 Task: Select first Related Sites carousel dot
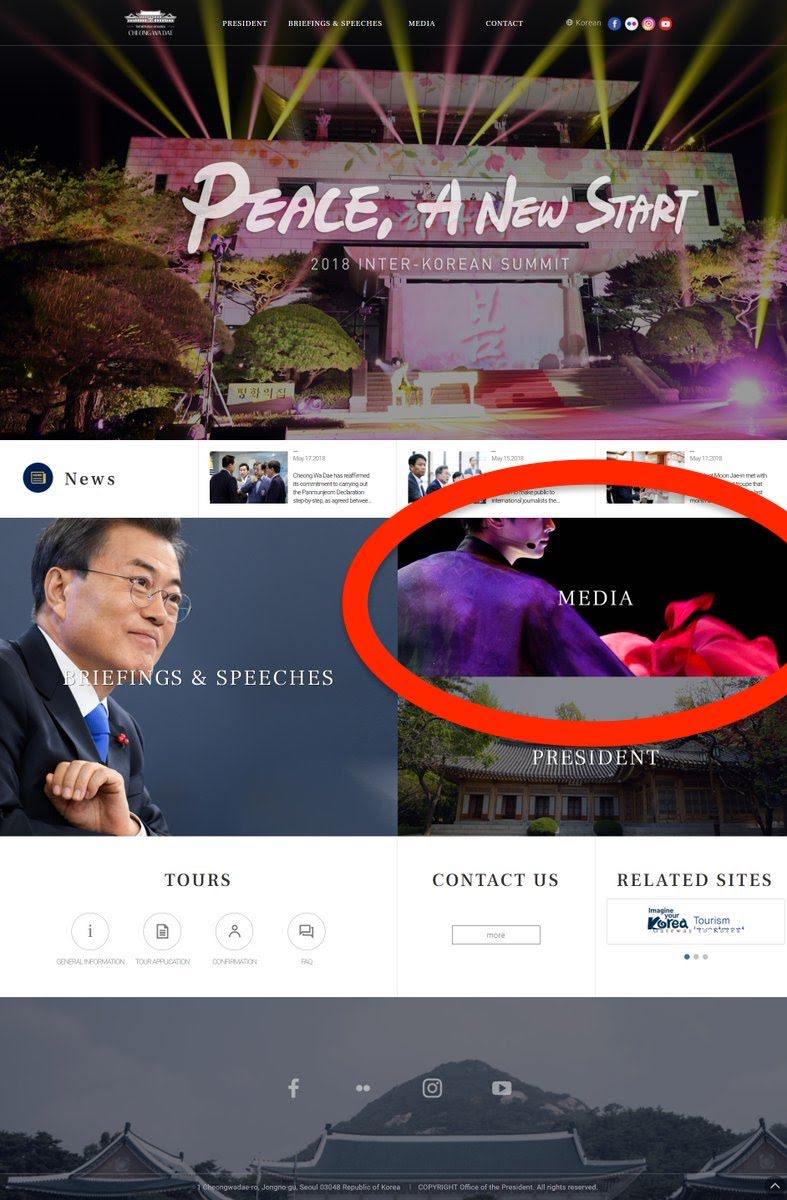tap(687, 957)
